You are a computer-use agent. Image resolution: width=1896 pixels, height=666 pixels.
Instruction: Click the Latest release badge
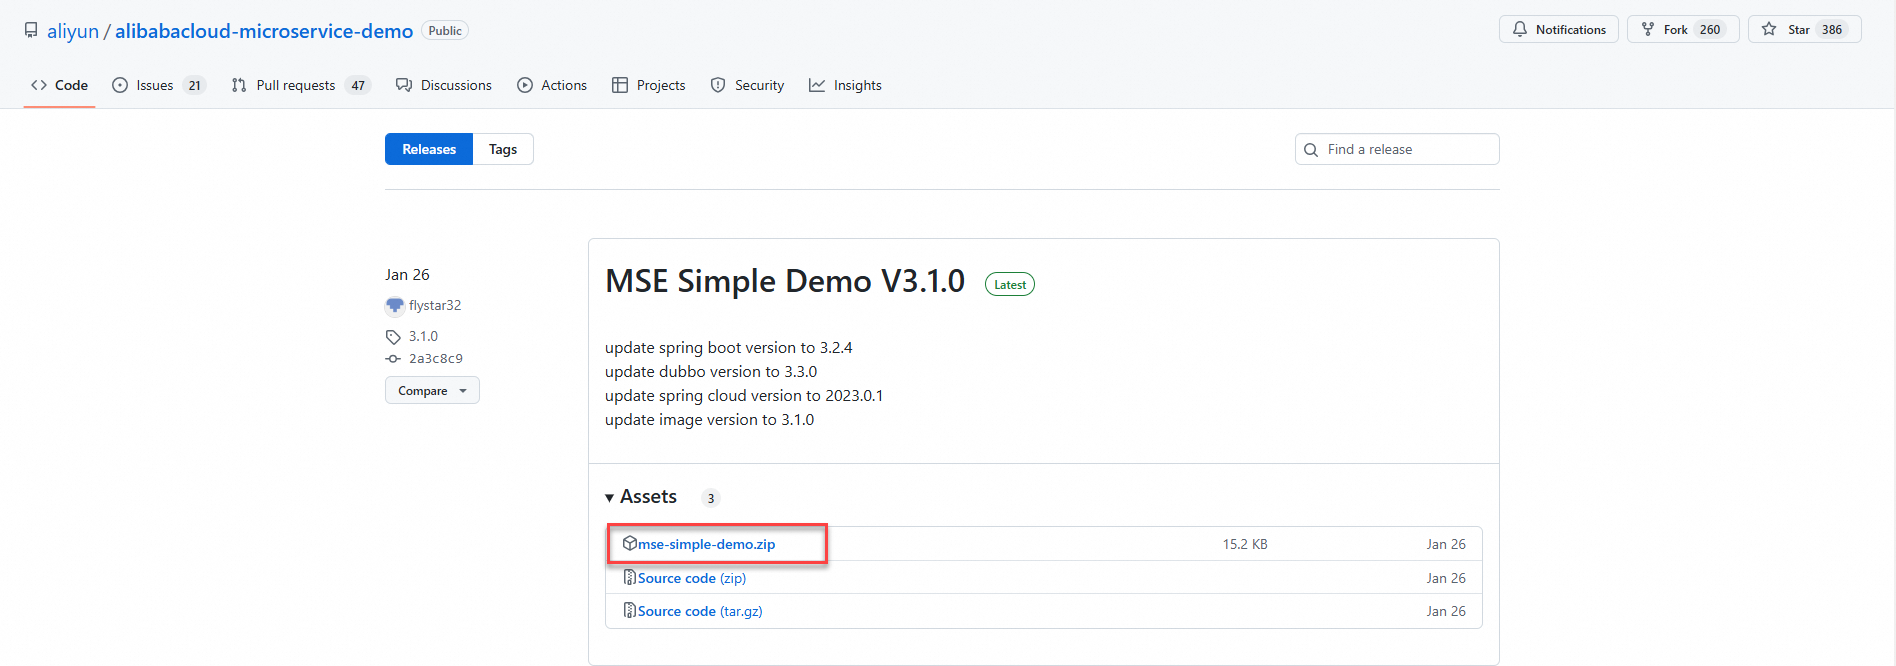pyautogui.click(x=1010, y=284)
